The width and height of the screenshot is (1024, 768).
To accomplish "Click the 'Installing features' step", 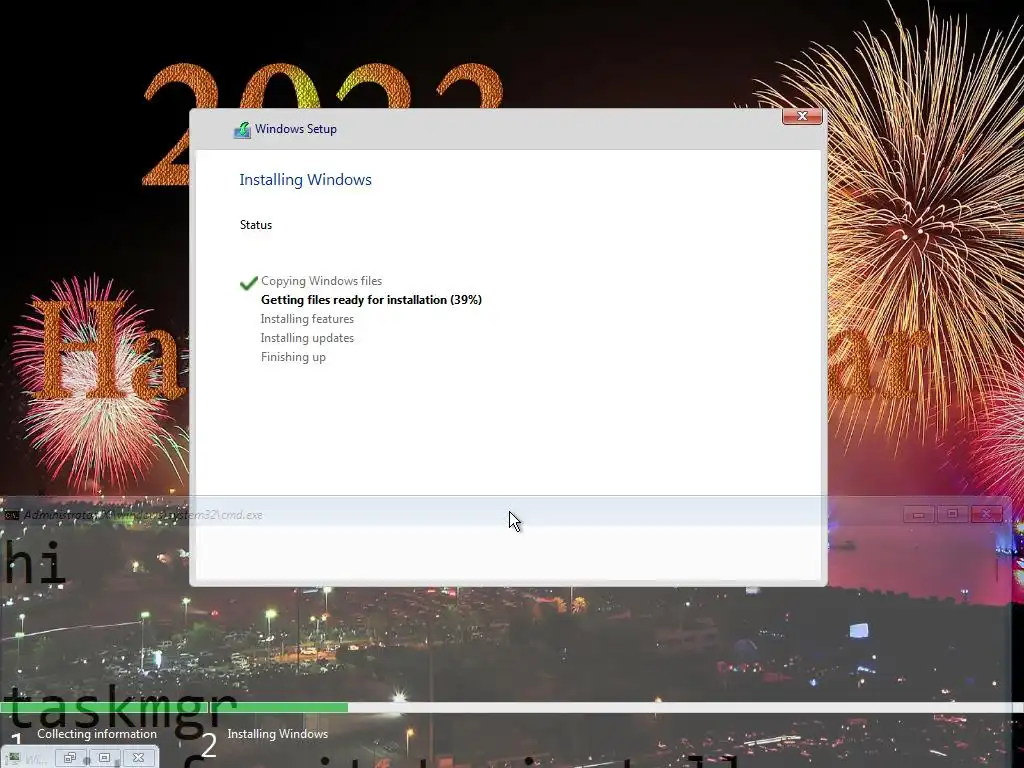I will [x=307, y=319].
